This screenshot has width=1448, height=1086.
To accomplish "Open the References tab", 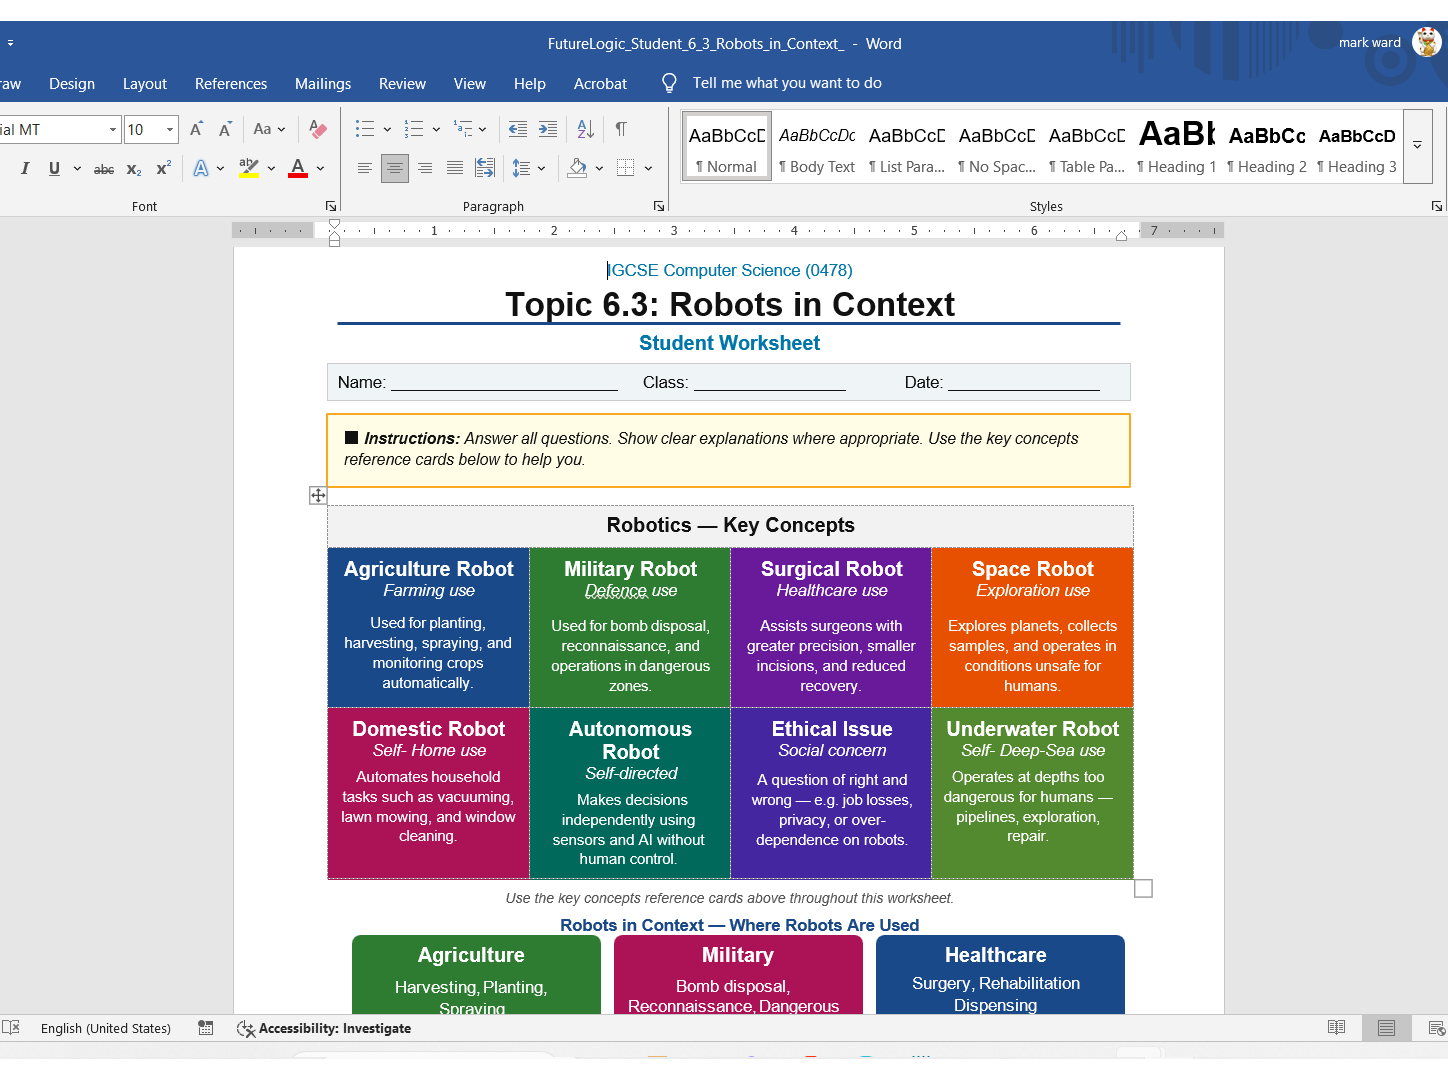I will pos(231,84).
